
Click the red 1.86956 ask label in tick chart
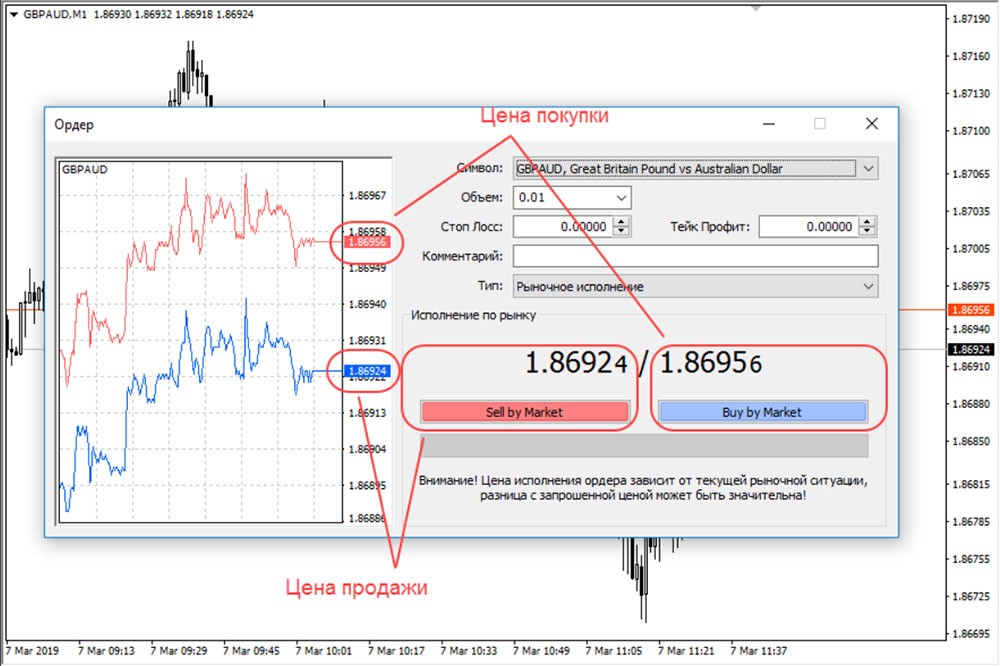pos(367,242)
